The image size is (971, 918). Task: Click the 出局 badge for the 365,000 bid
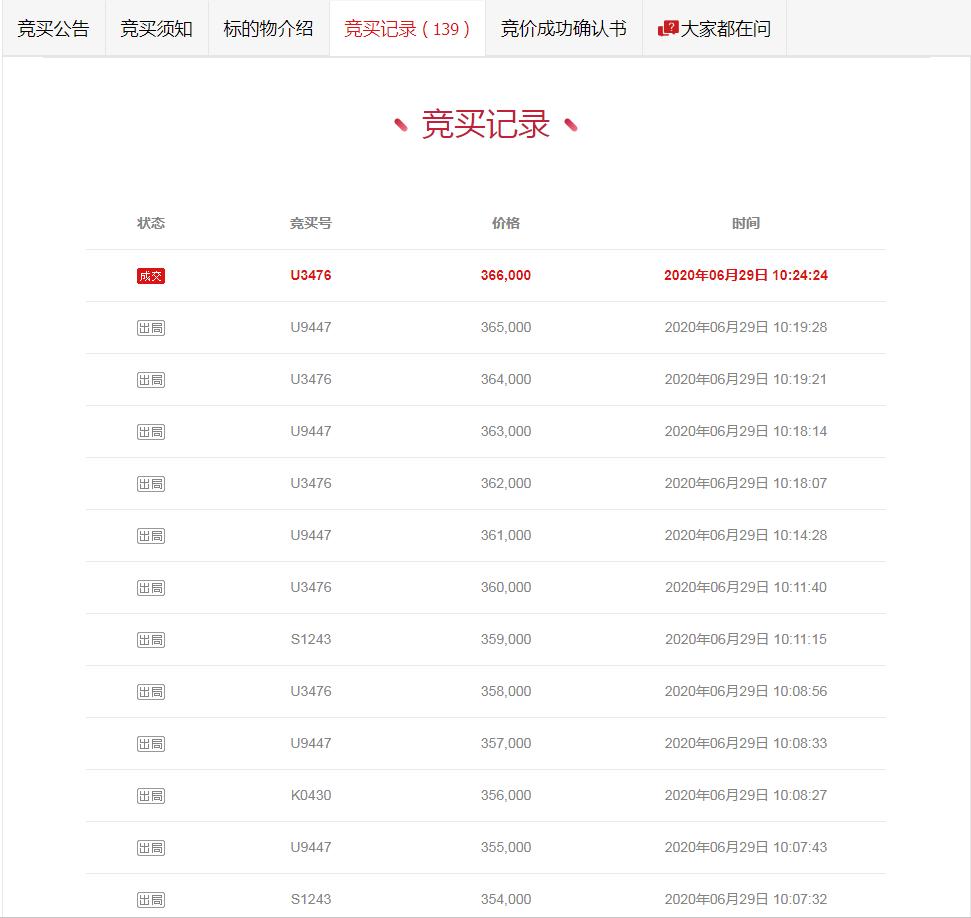click(x=151, y=328)
